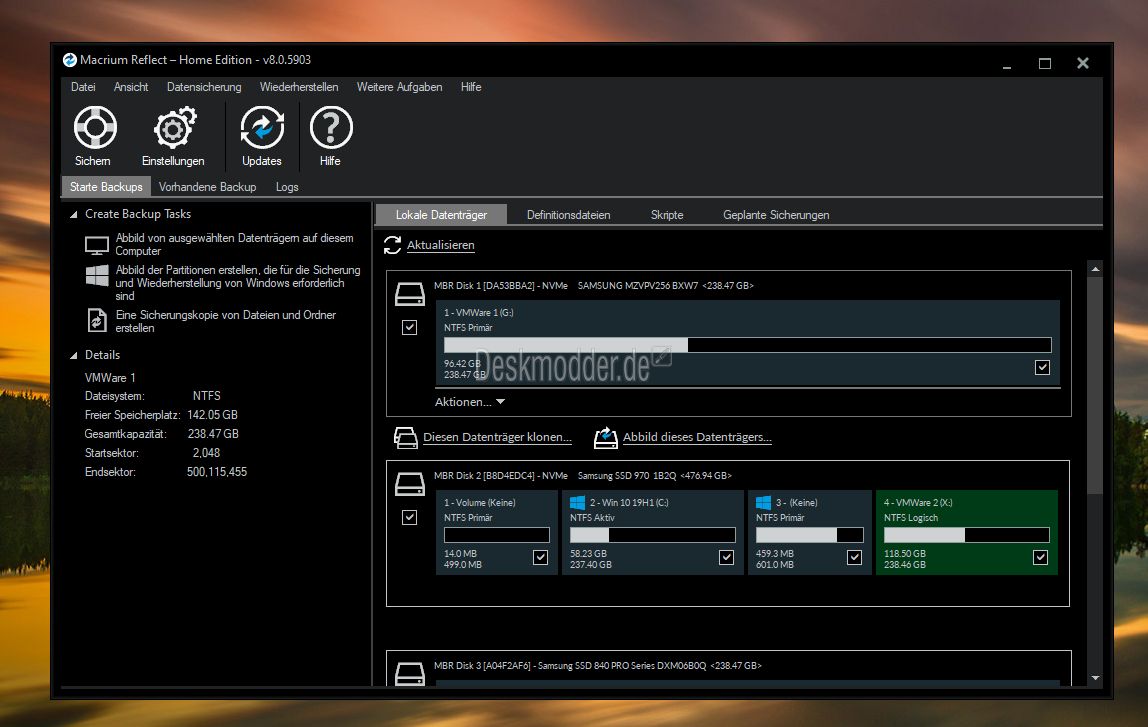1148x727 pixels.
Task: Click the MBR Disk 3 drive icon
Action: 409,673
